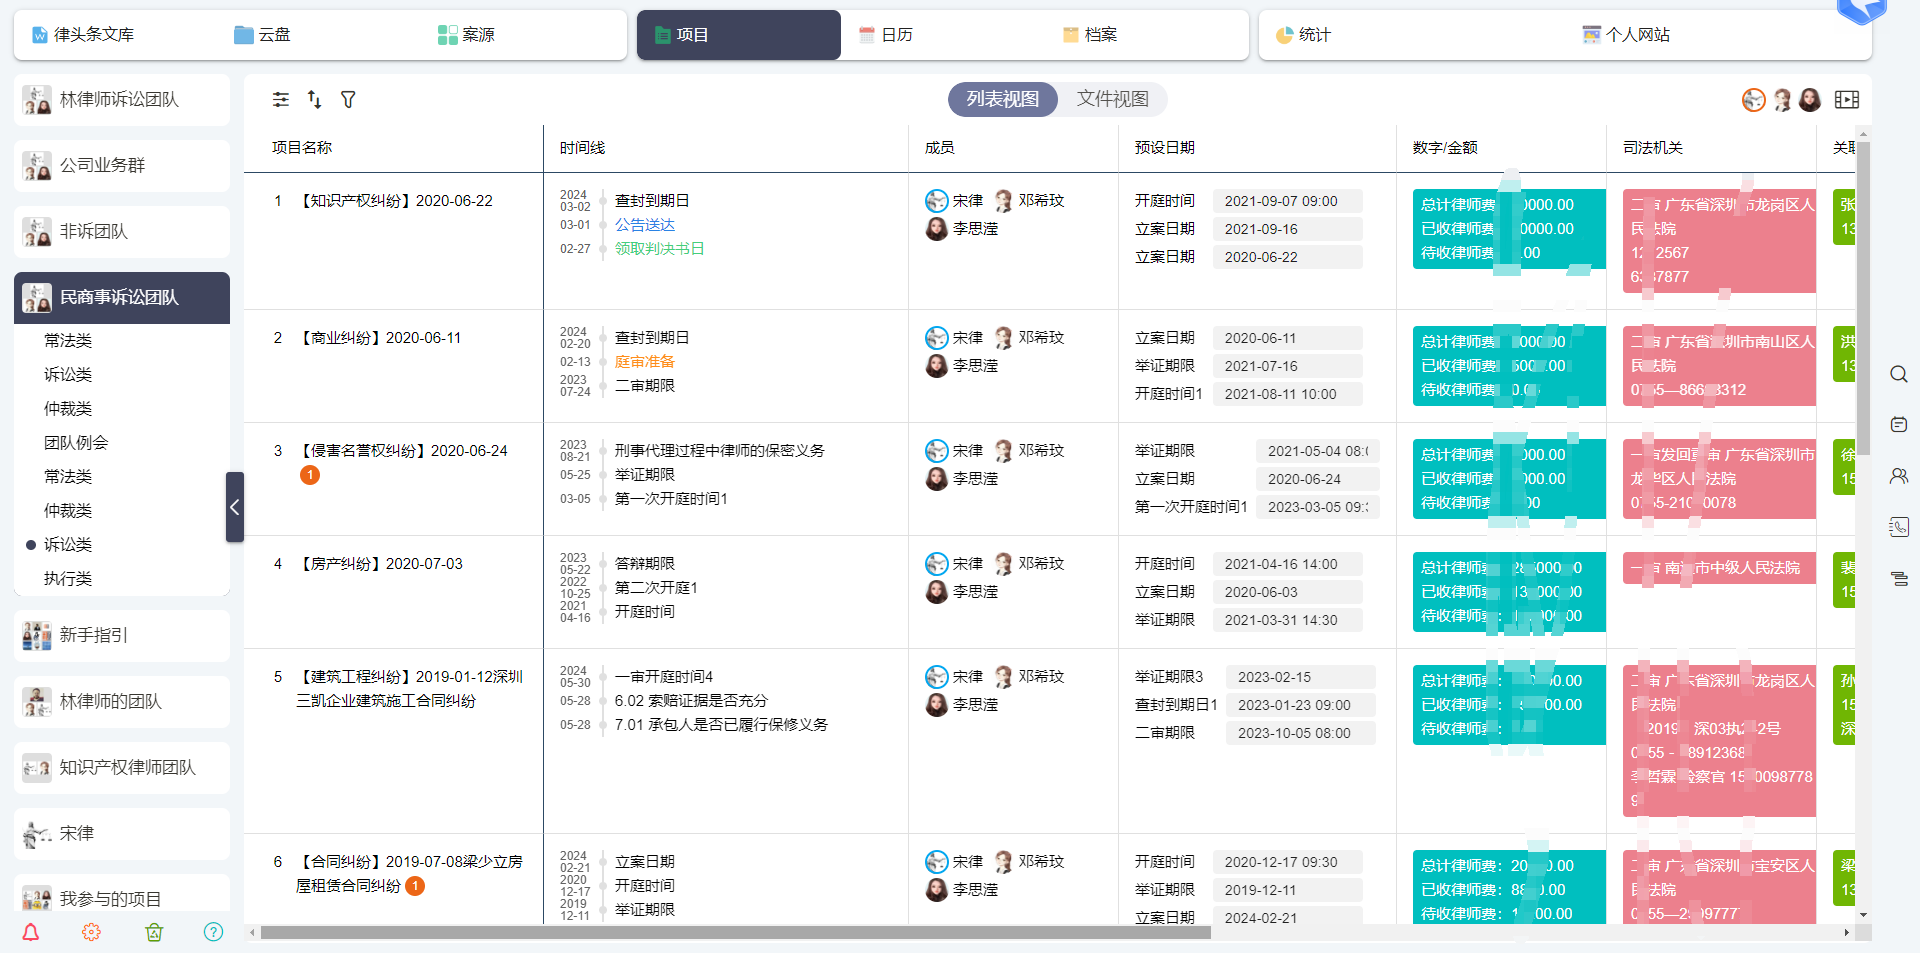The width and height of the screenshot is (1920, 953).
Task: Open the help question mark icon
Action: (213, 932)
